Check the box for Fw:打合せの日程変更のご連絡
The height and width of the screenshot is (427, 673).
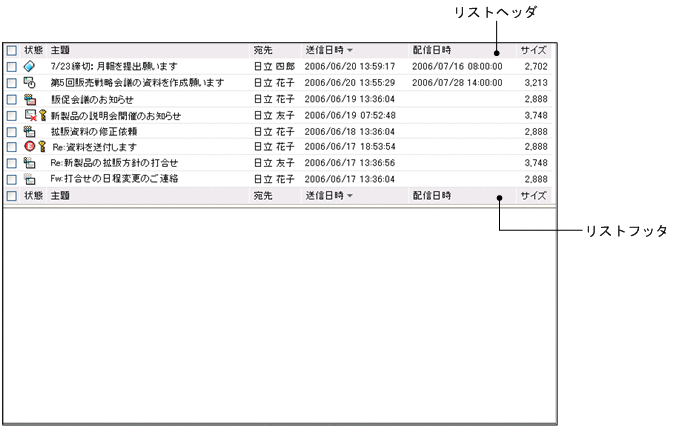point(12,179)
